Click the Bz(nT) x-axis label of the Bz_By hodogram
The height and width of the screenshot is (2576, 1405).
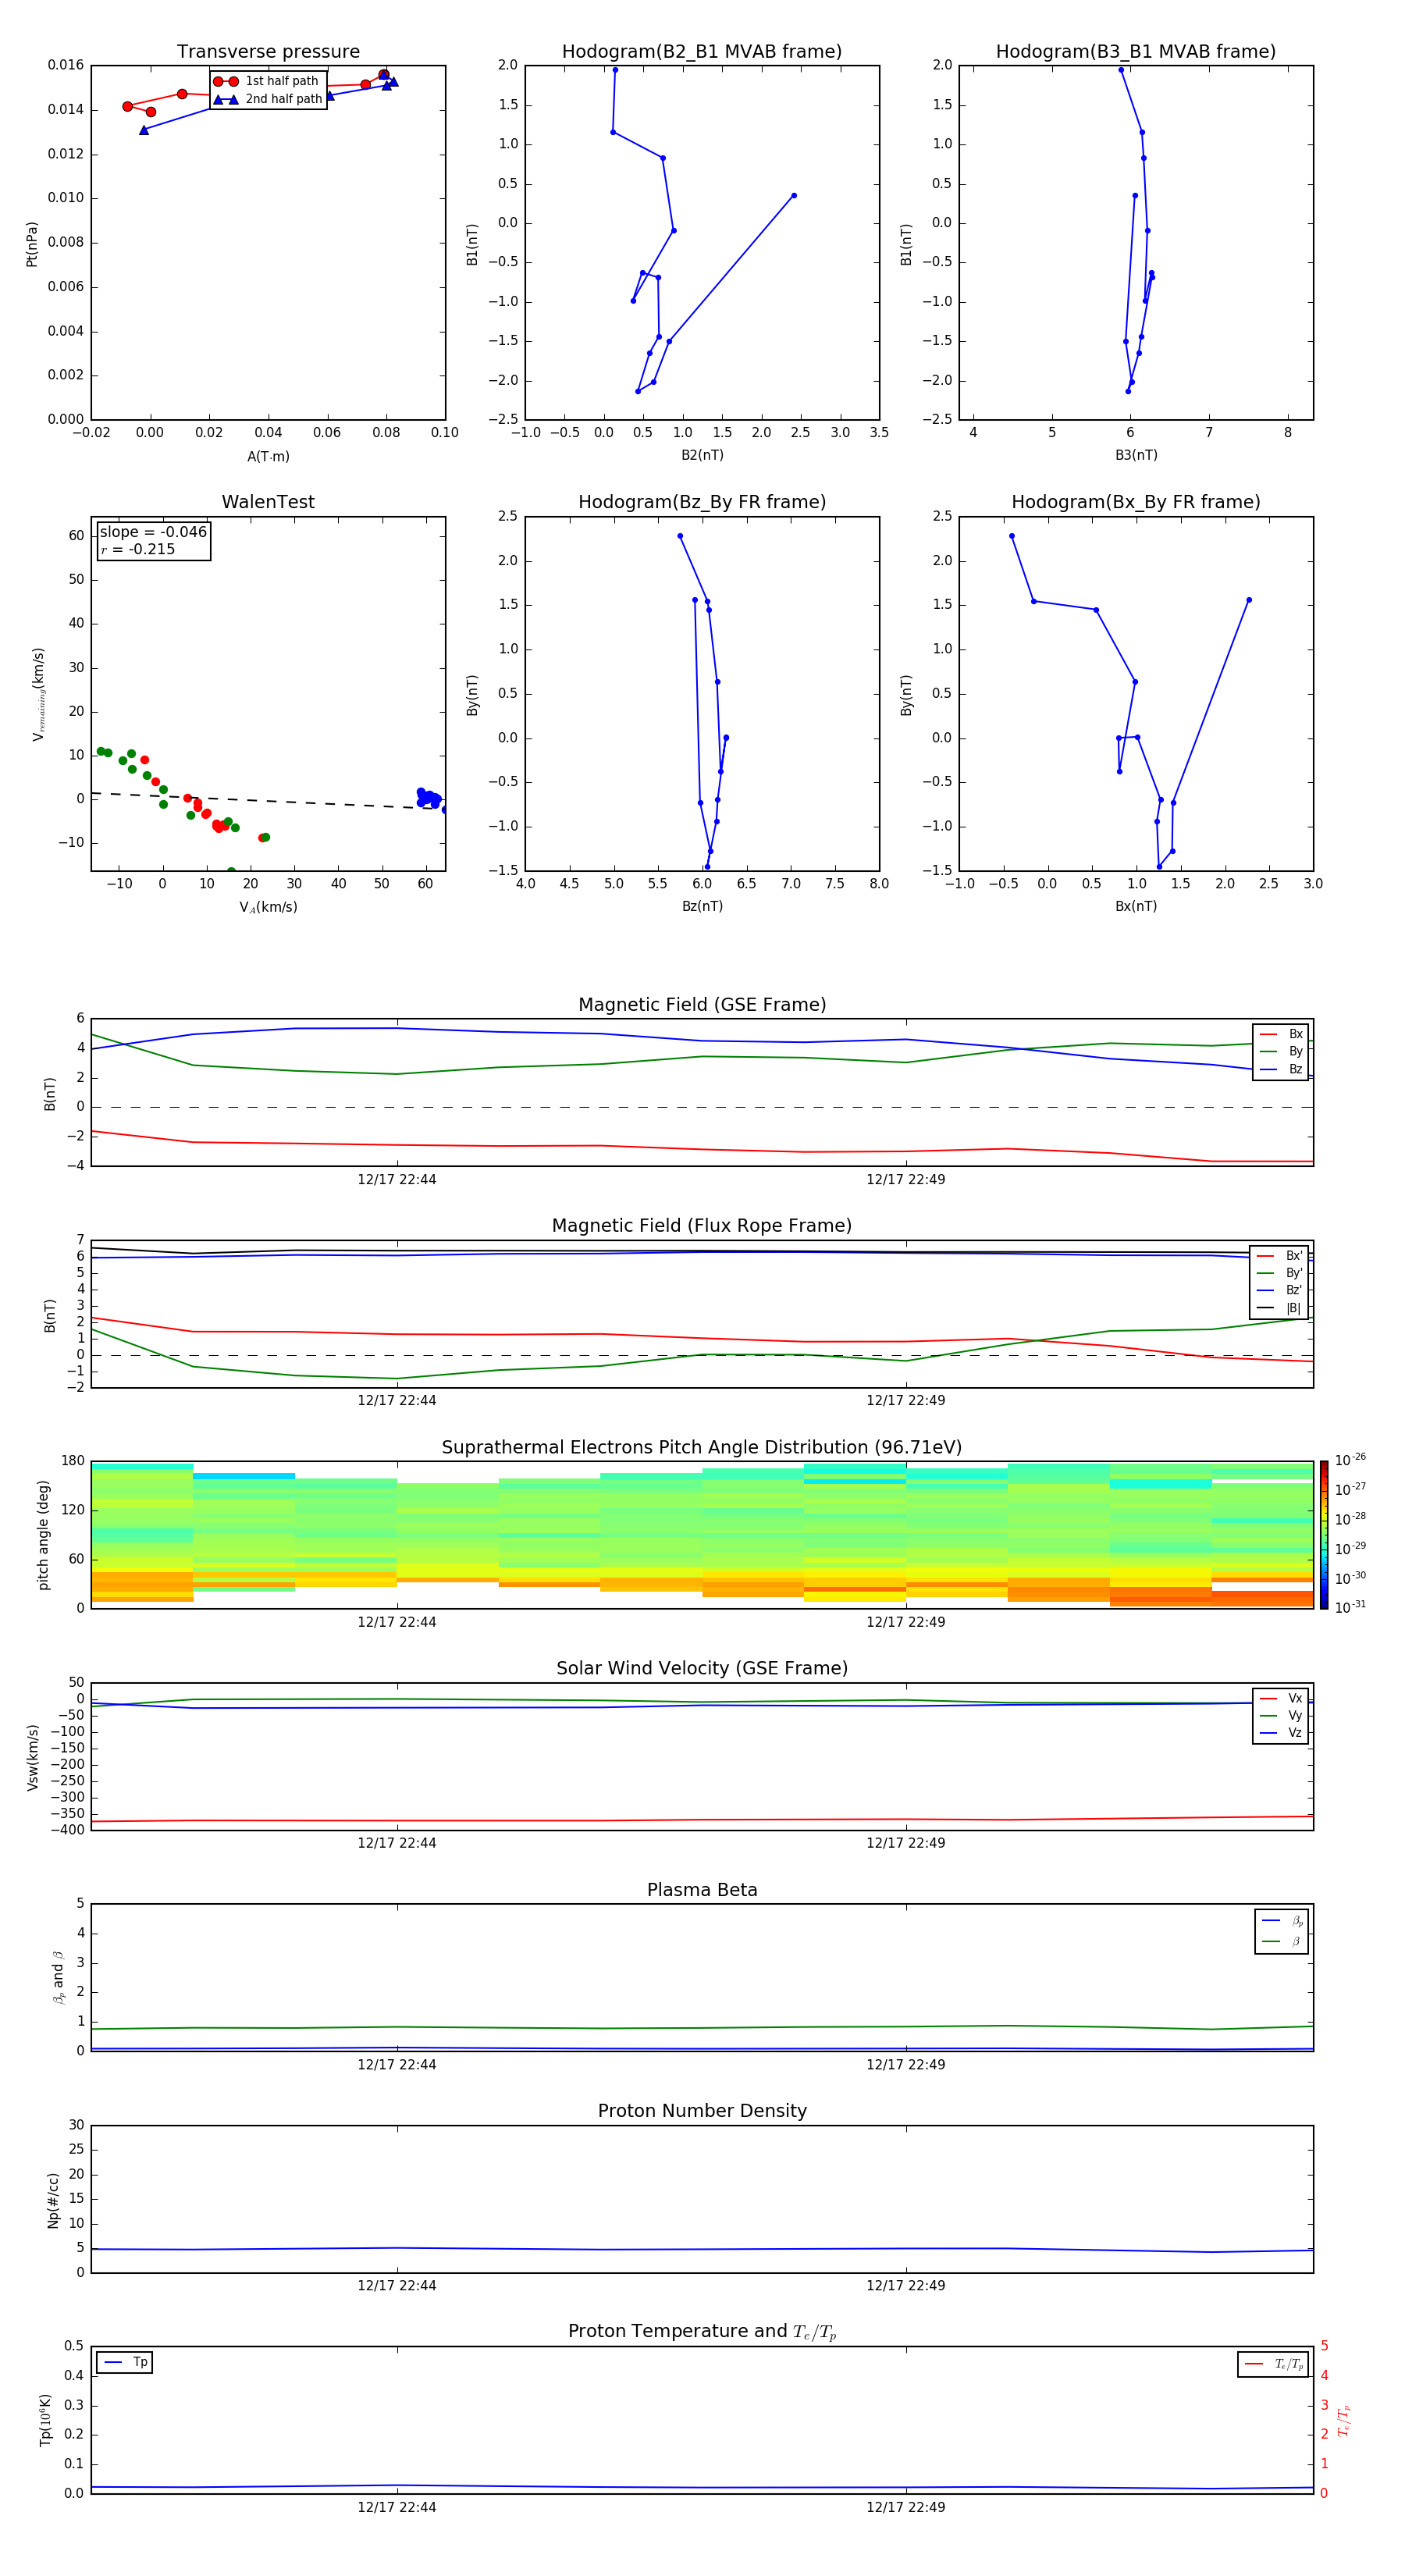click(701, 906)
